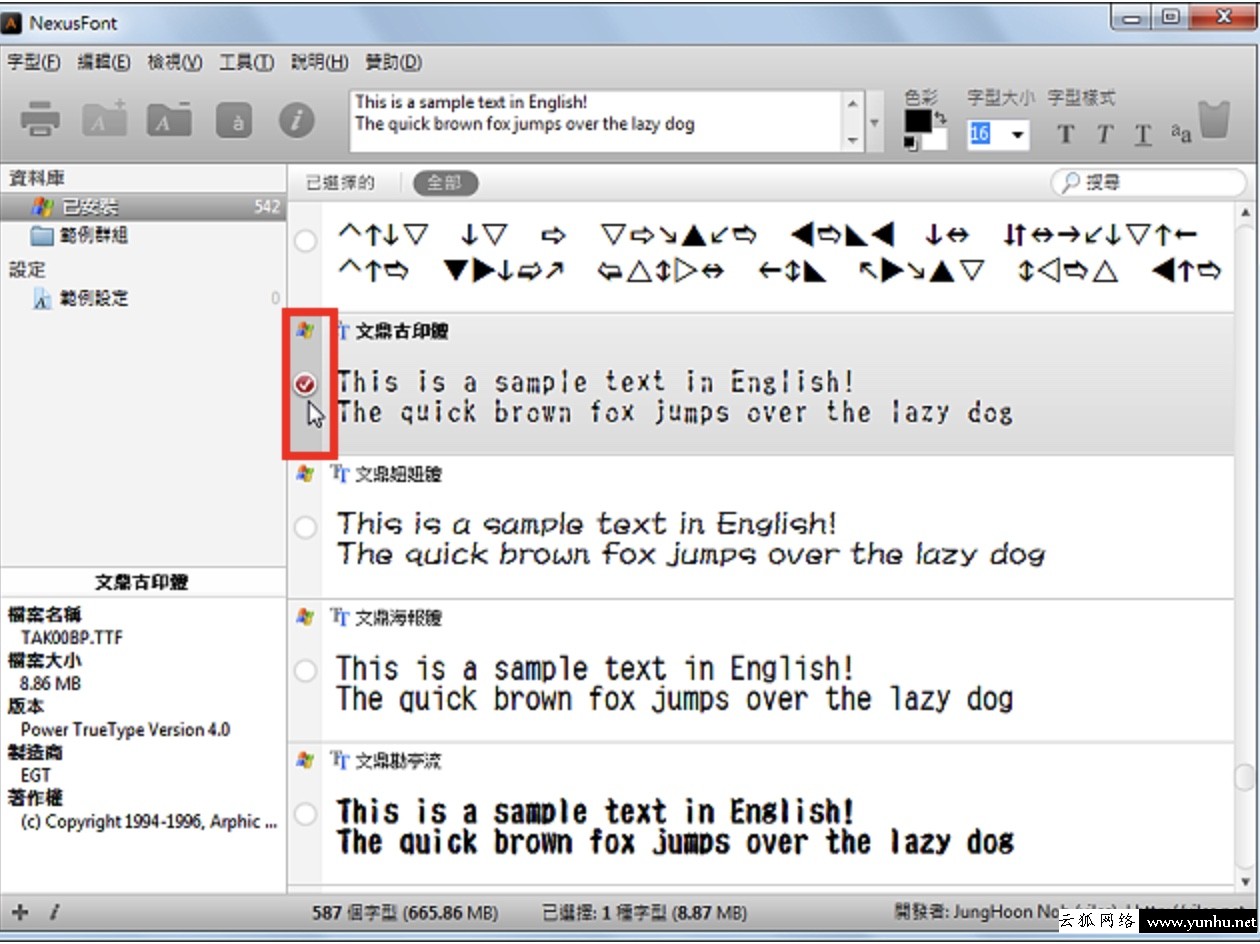Screen dimensions: 1260x944
Task: Click the 文鼎海報體 font name in the list
Action: (x=399, y=618)
